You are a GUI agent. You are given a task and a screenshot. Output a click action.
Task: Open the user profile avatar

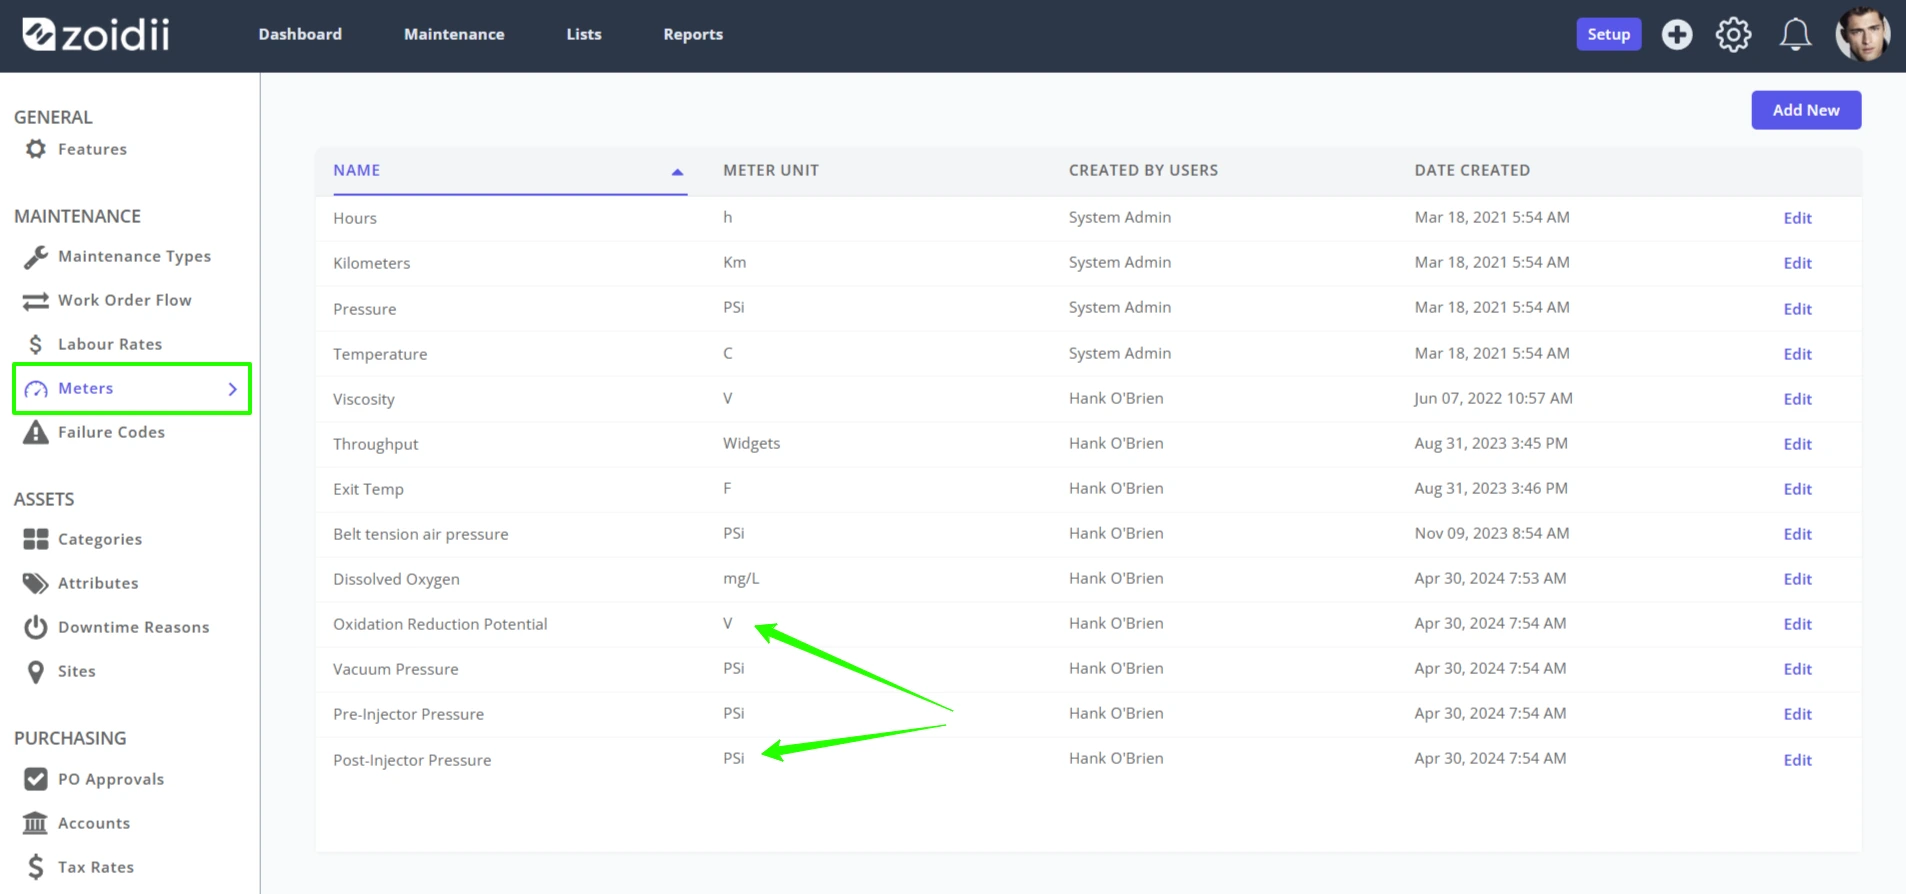click(x=1863, y=34)
